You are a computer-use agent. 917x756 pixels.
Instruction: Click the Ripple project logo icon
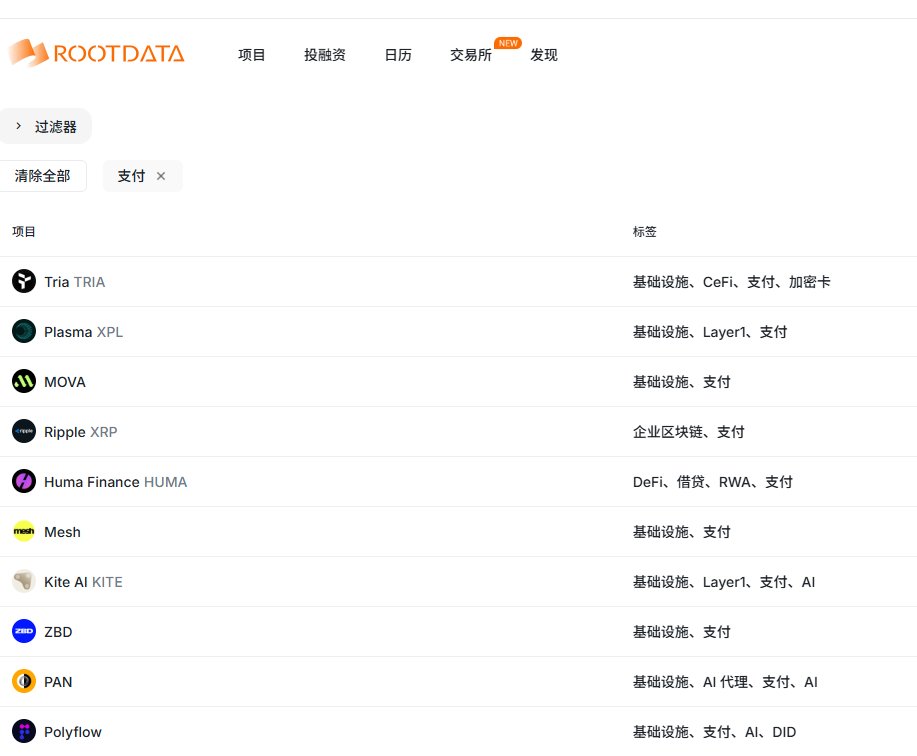[24, 432]
